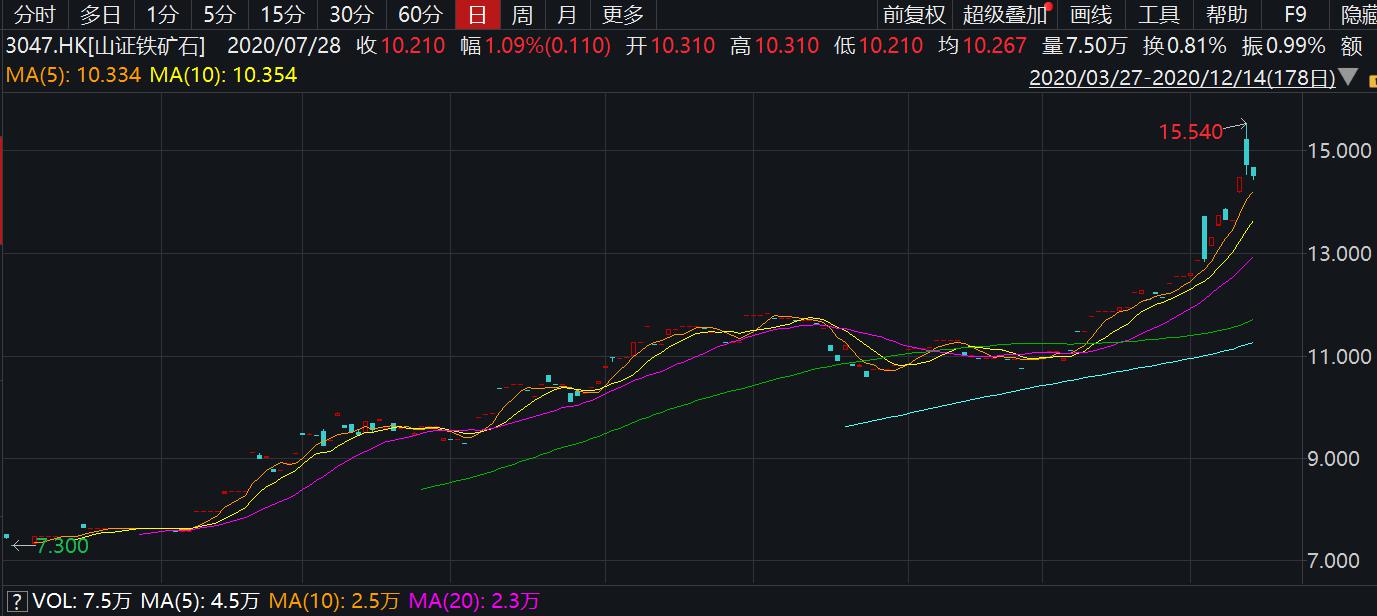Select the 5分 five-minute period
This screenshot has height=616, width=1377.
[x=219, y=14]
